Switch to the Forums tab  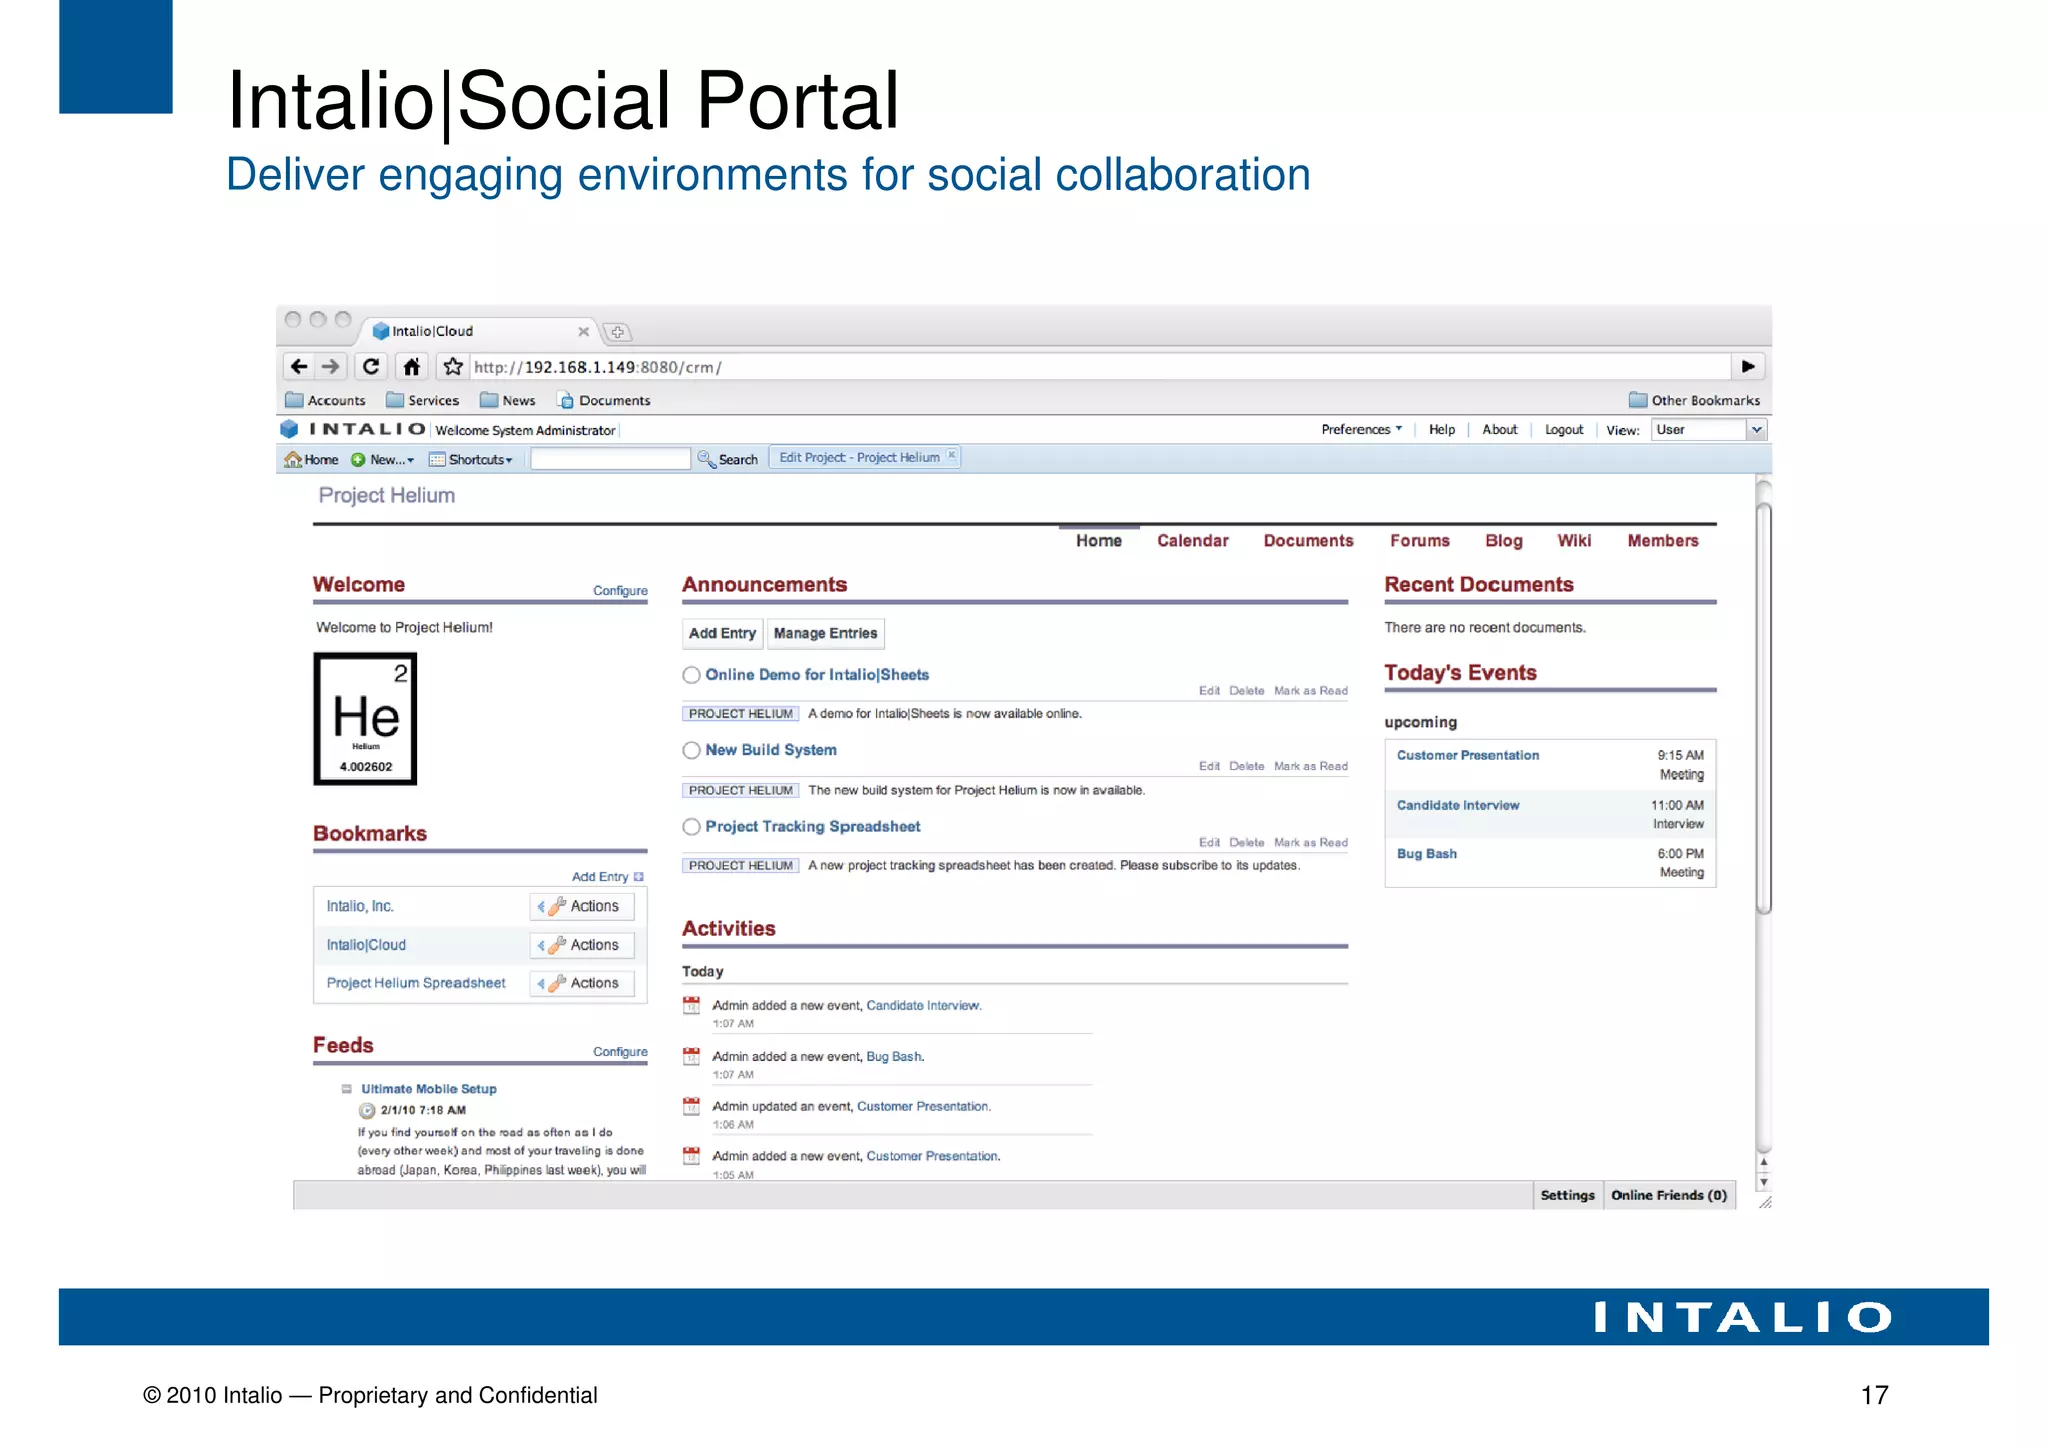coord(1419,541)
